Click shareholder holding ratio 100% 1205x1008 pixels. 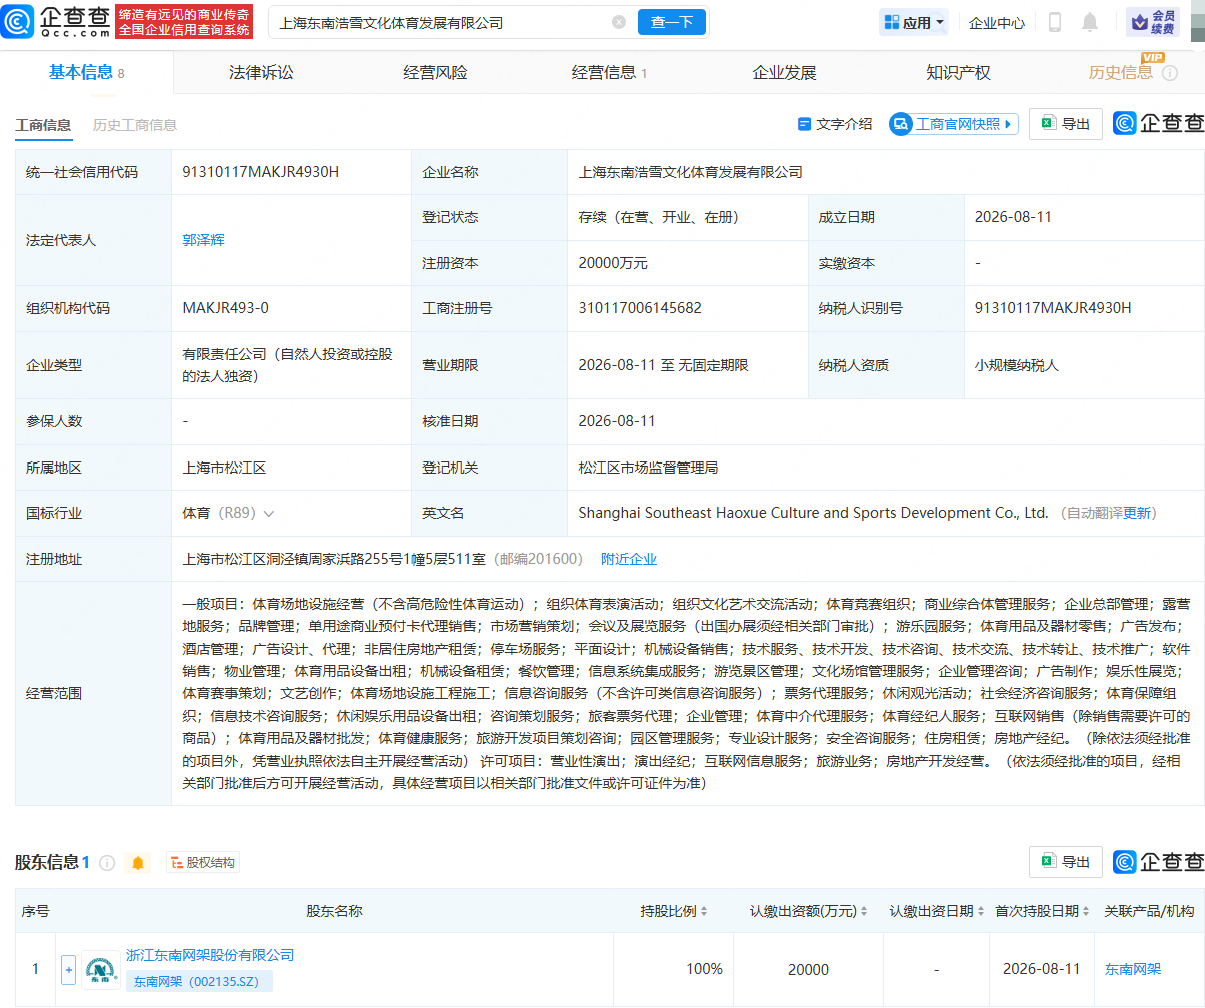tap(704, 969)
